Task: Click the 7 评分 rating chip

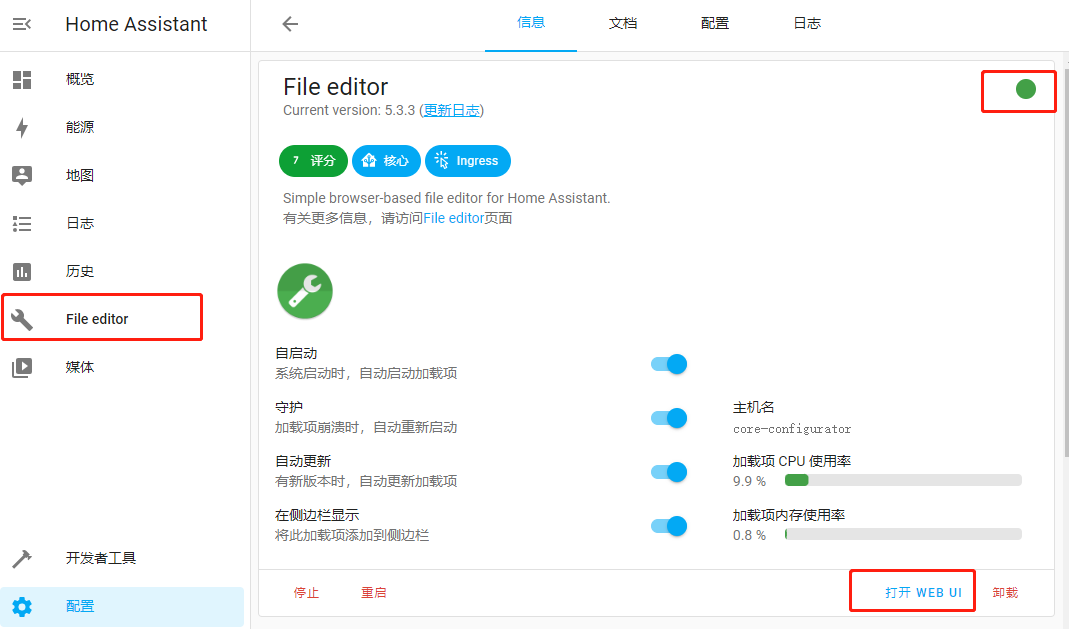Action: [314, 161]
